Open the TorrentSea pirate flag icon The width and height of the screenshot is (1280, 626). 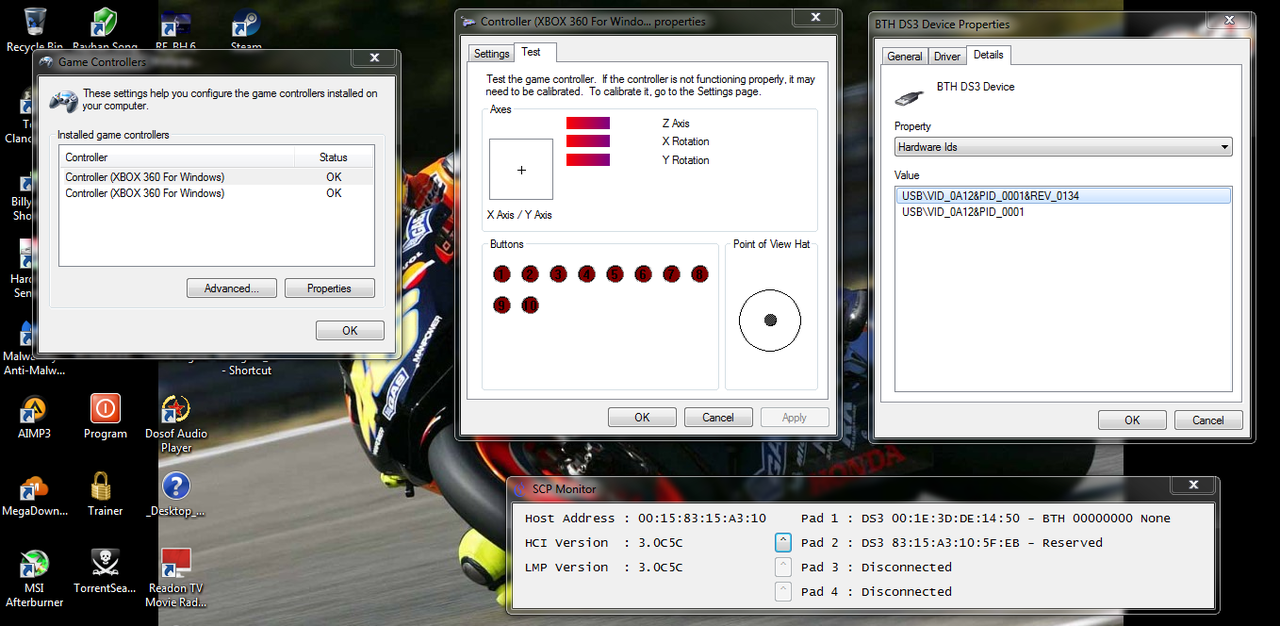(104, 564)
